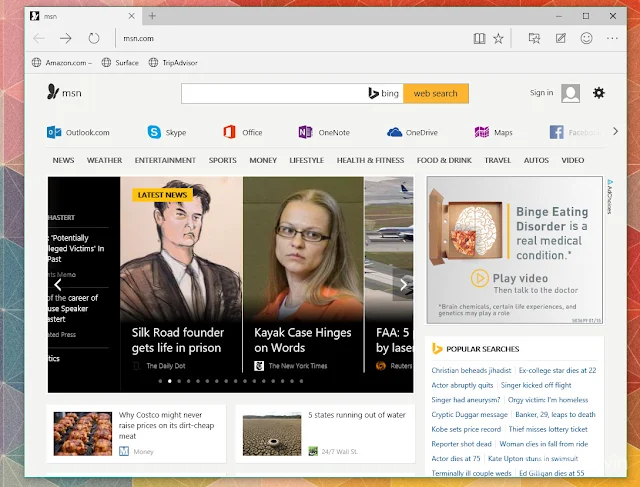
Task: Go back with the browser back arrow
Action: pos(39,38)
